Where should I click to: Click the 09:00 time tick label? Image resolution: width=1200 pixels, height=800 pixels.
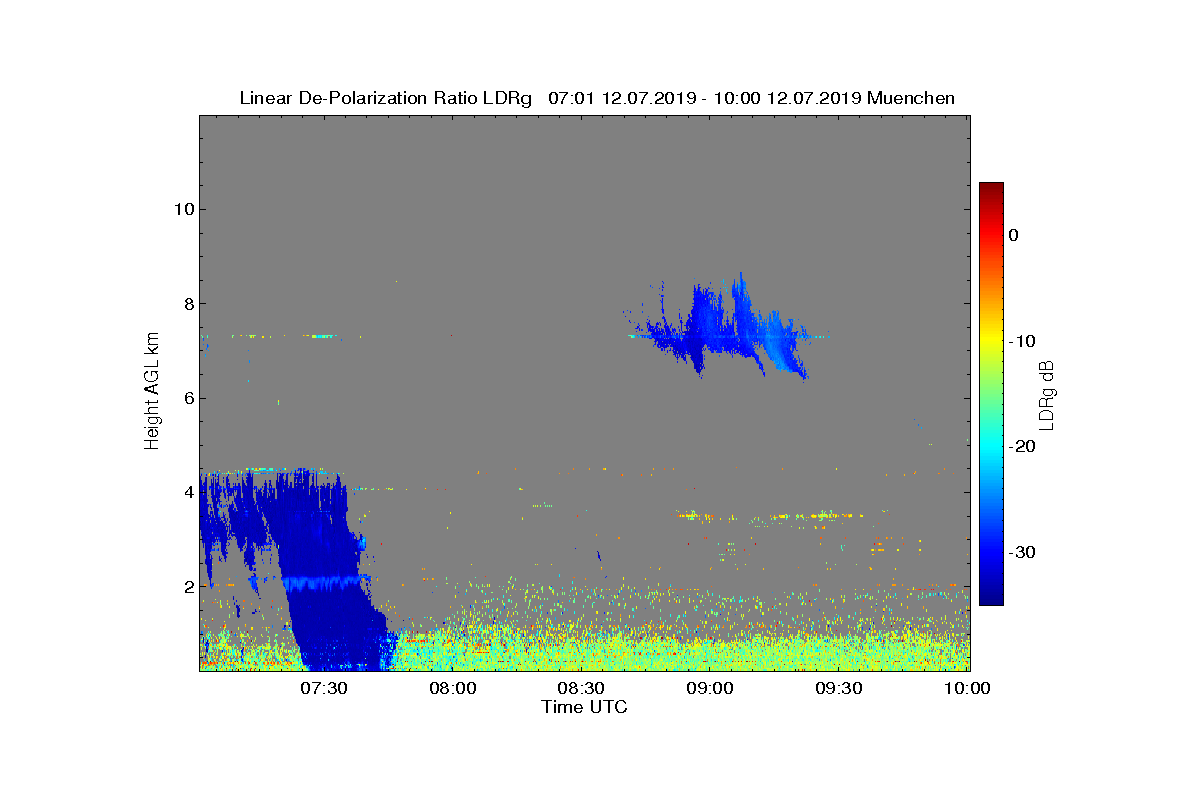coord(710,688)
